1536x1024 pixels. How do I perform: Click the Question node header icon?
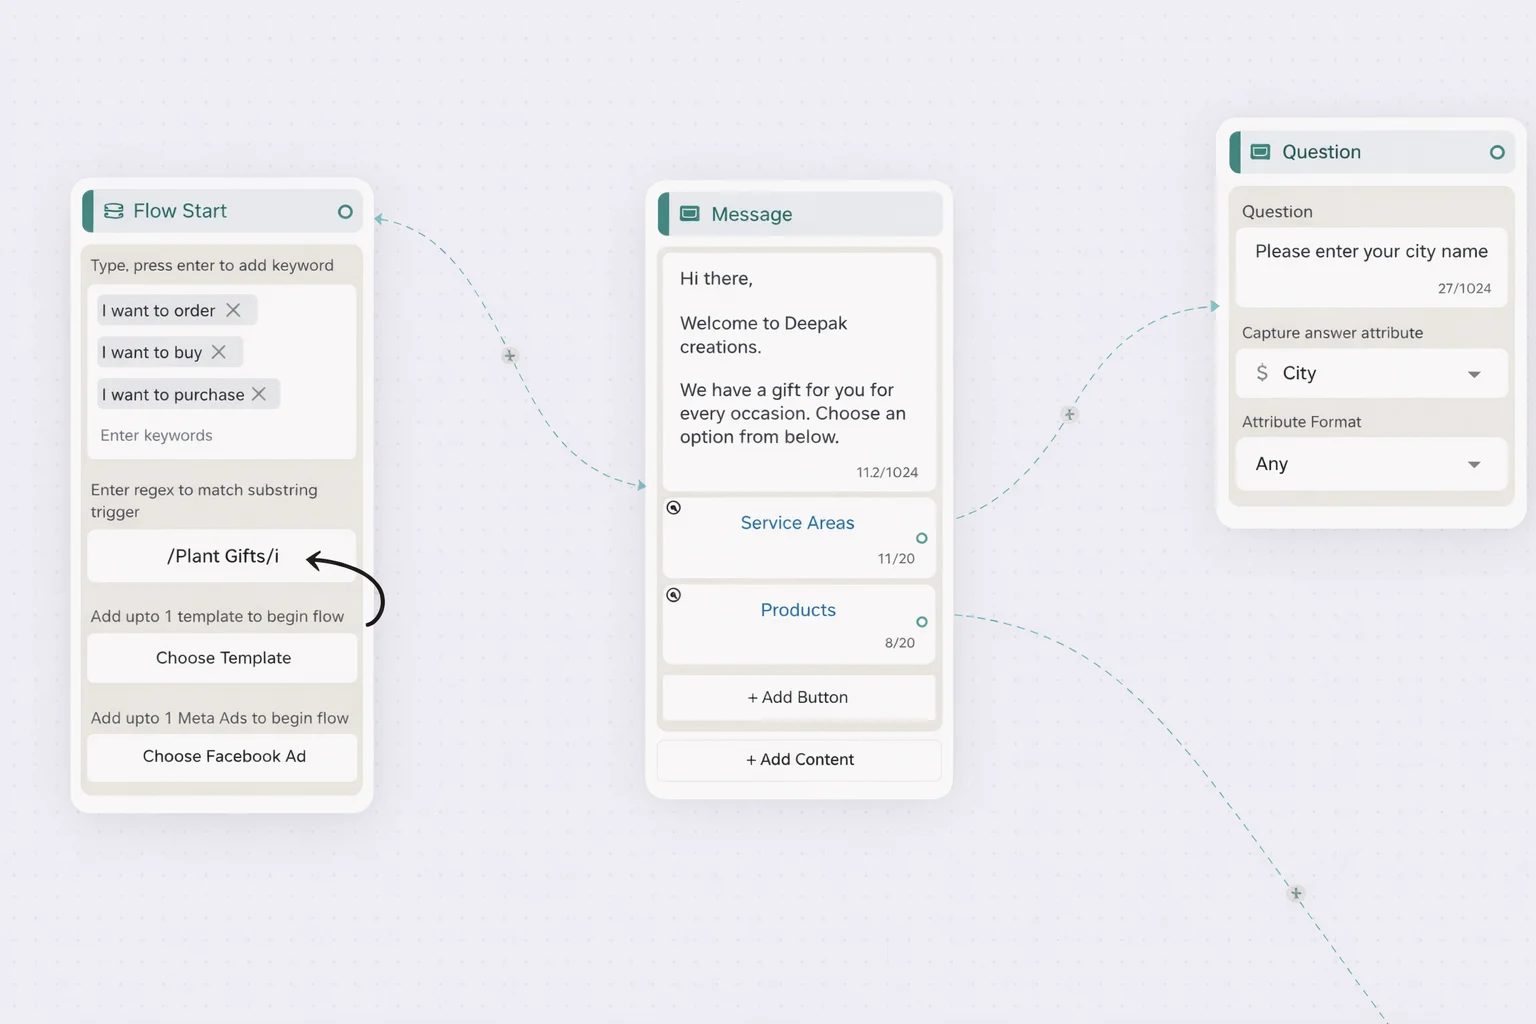(1261, 152)
